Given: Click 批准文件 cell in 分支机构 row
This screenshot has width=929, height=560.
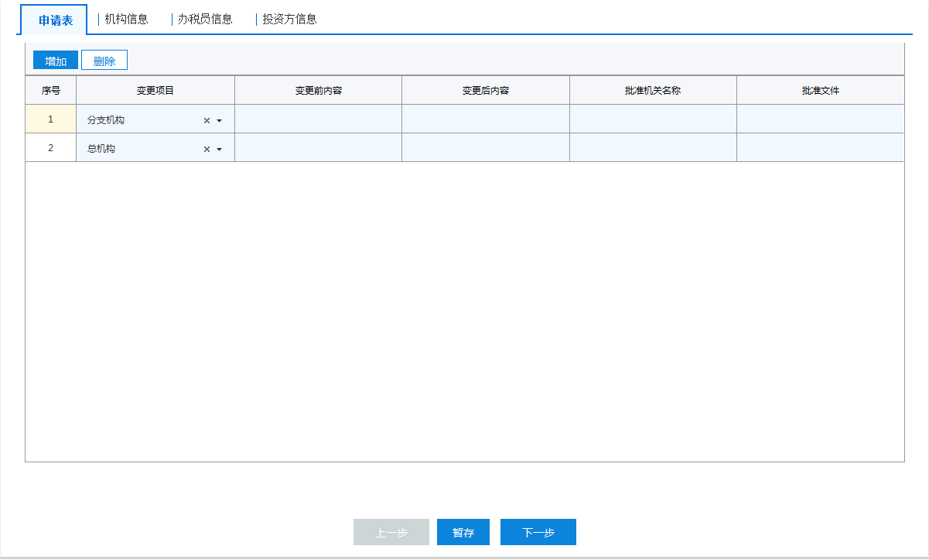Looking at the screenshot, I should tap(820, 119).
